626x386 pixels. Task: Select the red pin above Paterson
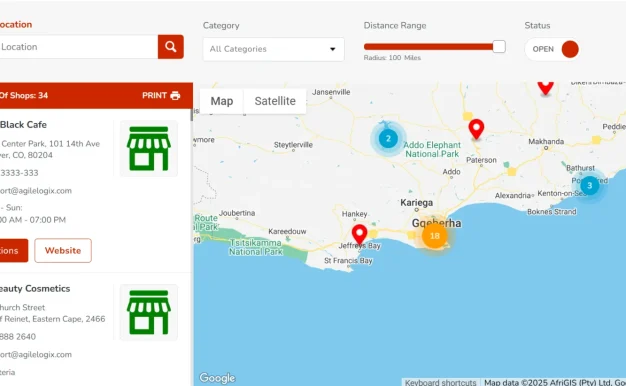click(x=476, y=129)
